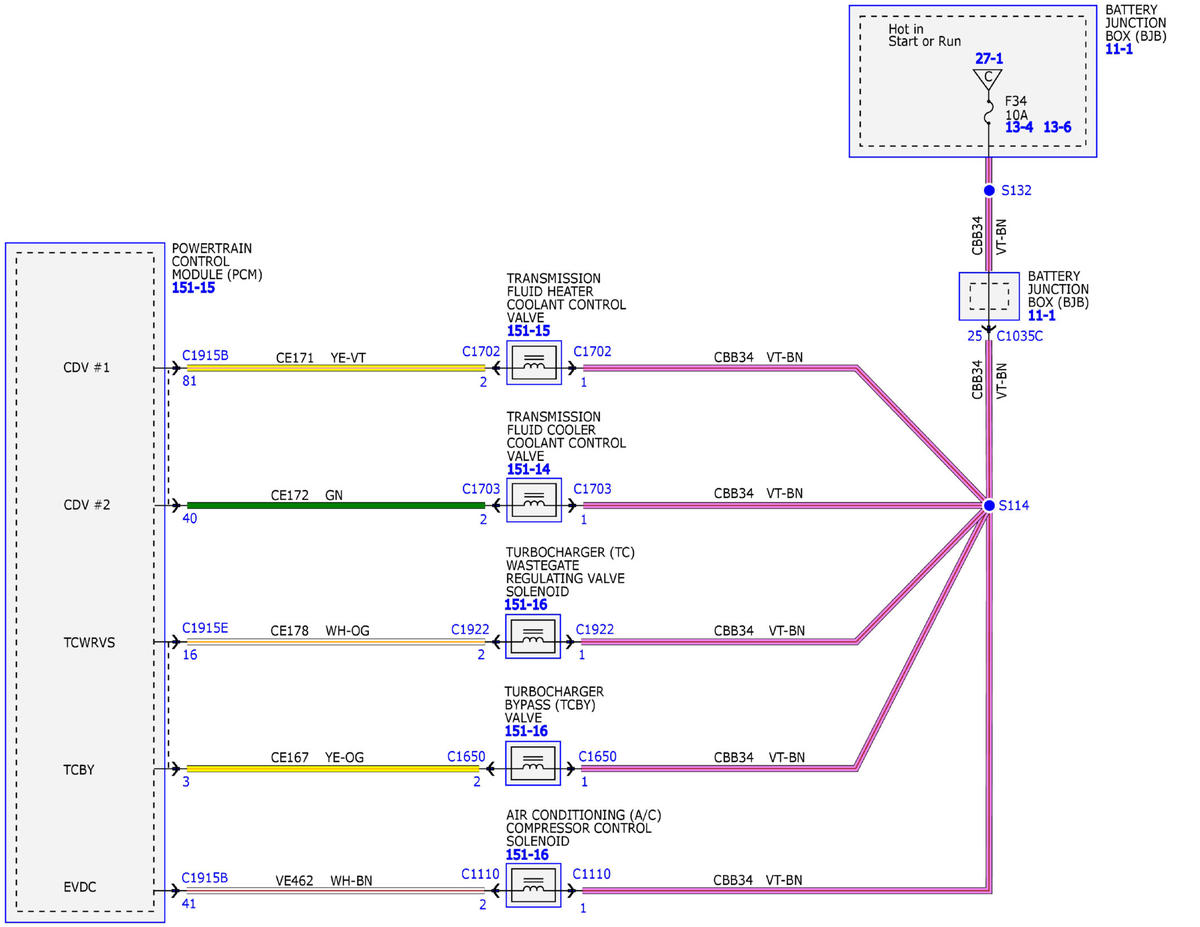Viewport: 1200px width, 927px height.
Task: Select the A/C Compressor Control Solenoid symbol
Action: [534, 885]
